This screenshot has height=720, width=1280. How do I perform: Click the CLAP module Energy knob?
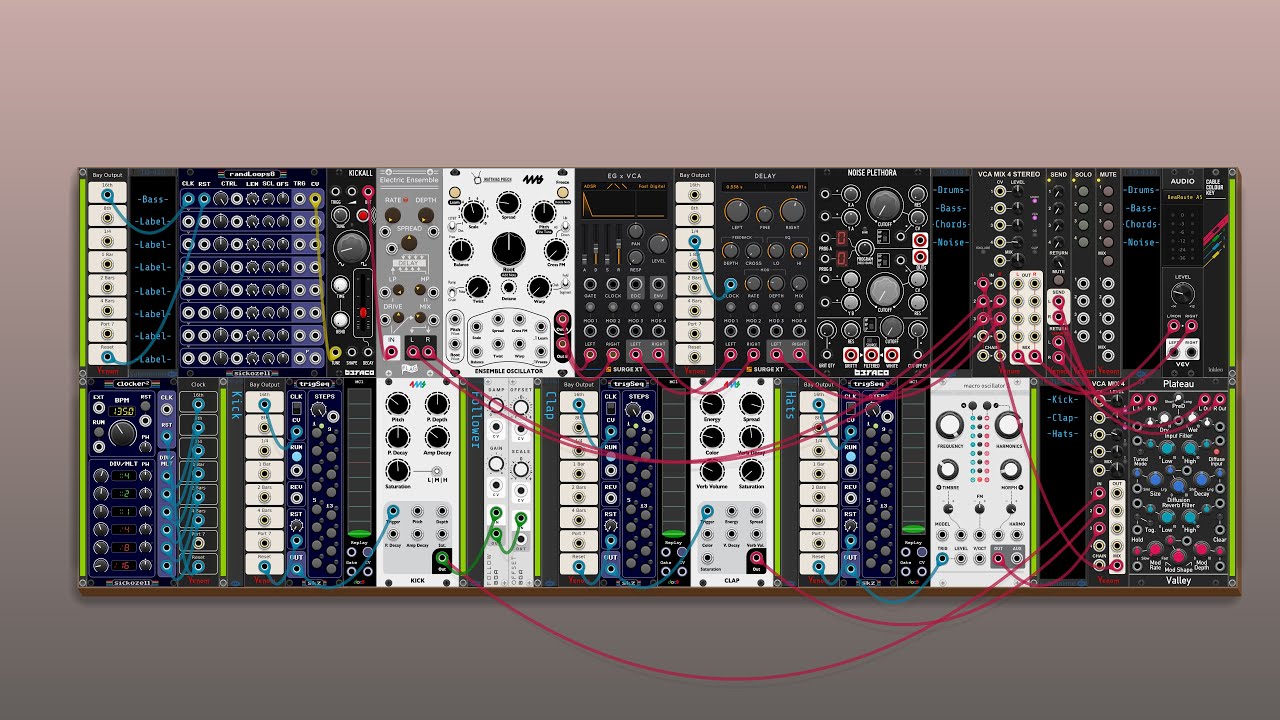[712, 404]
